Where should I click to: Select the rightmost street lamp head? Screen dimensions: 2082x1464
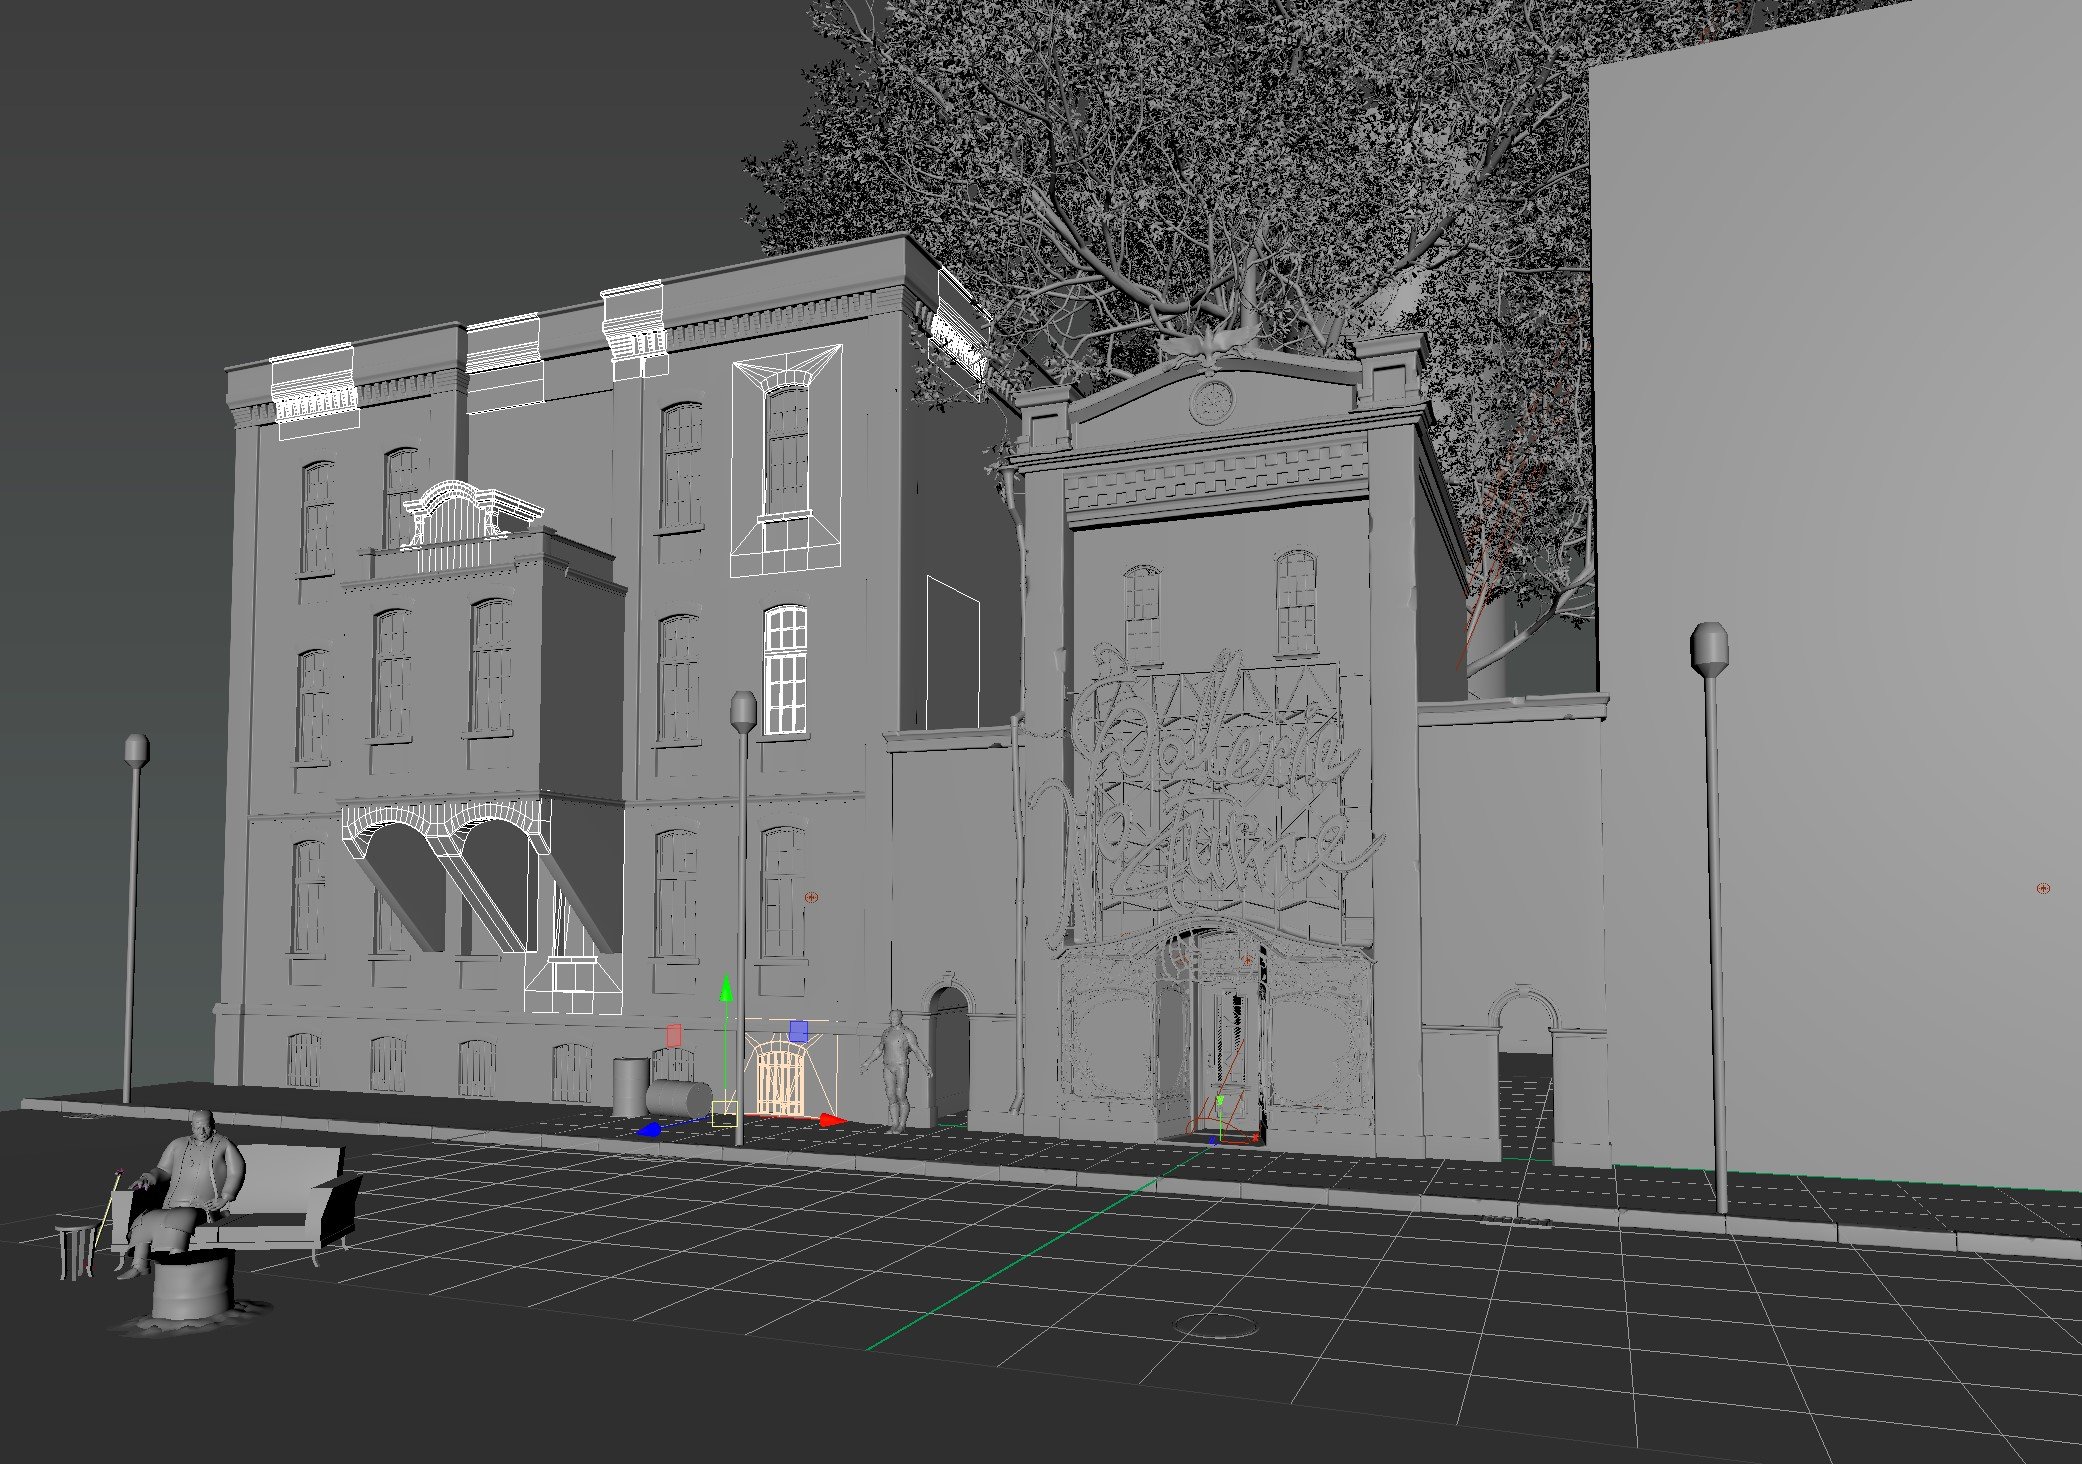click(1709, 648)
